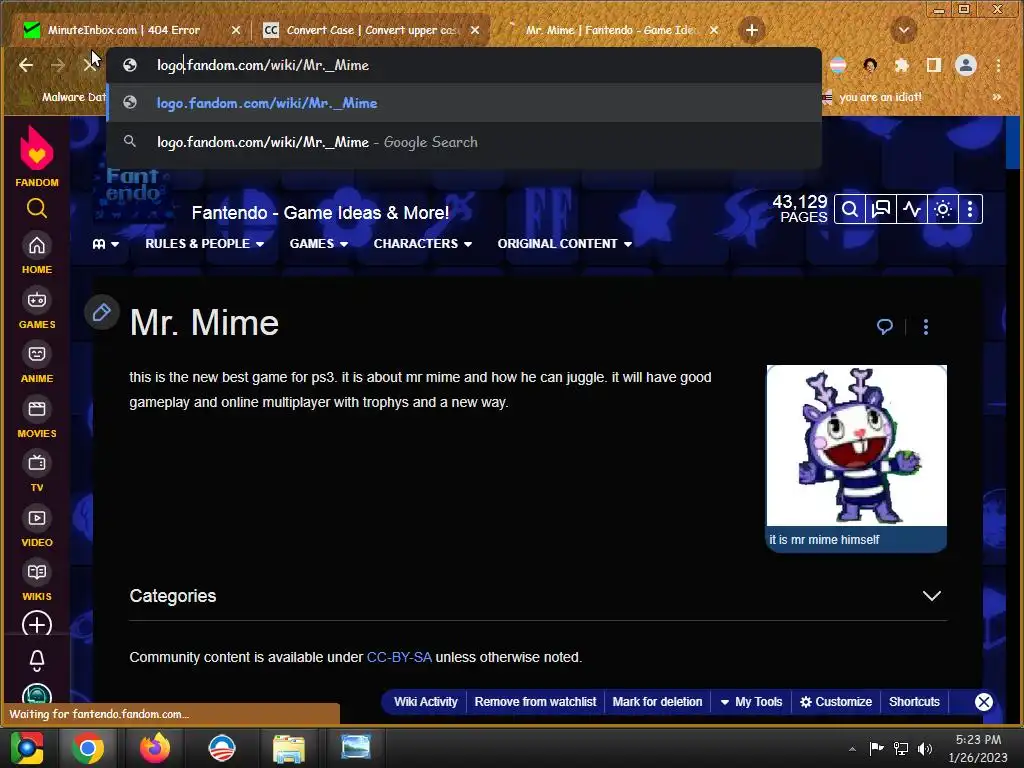This screenshot has width=1024, height=768.
Task: Open the wiki recent activity icon
Action: click(x=912, y=210)
